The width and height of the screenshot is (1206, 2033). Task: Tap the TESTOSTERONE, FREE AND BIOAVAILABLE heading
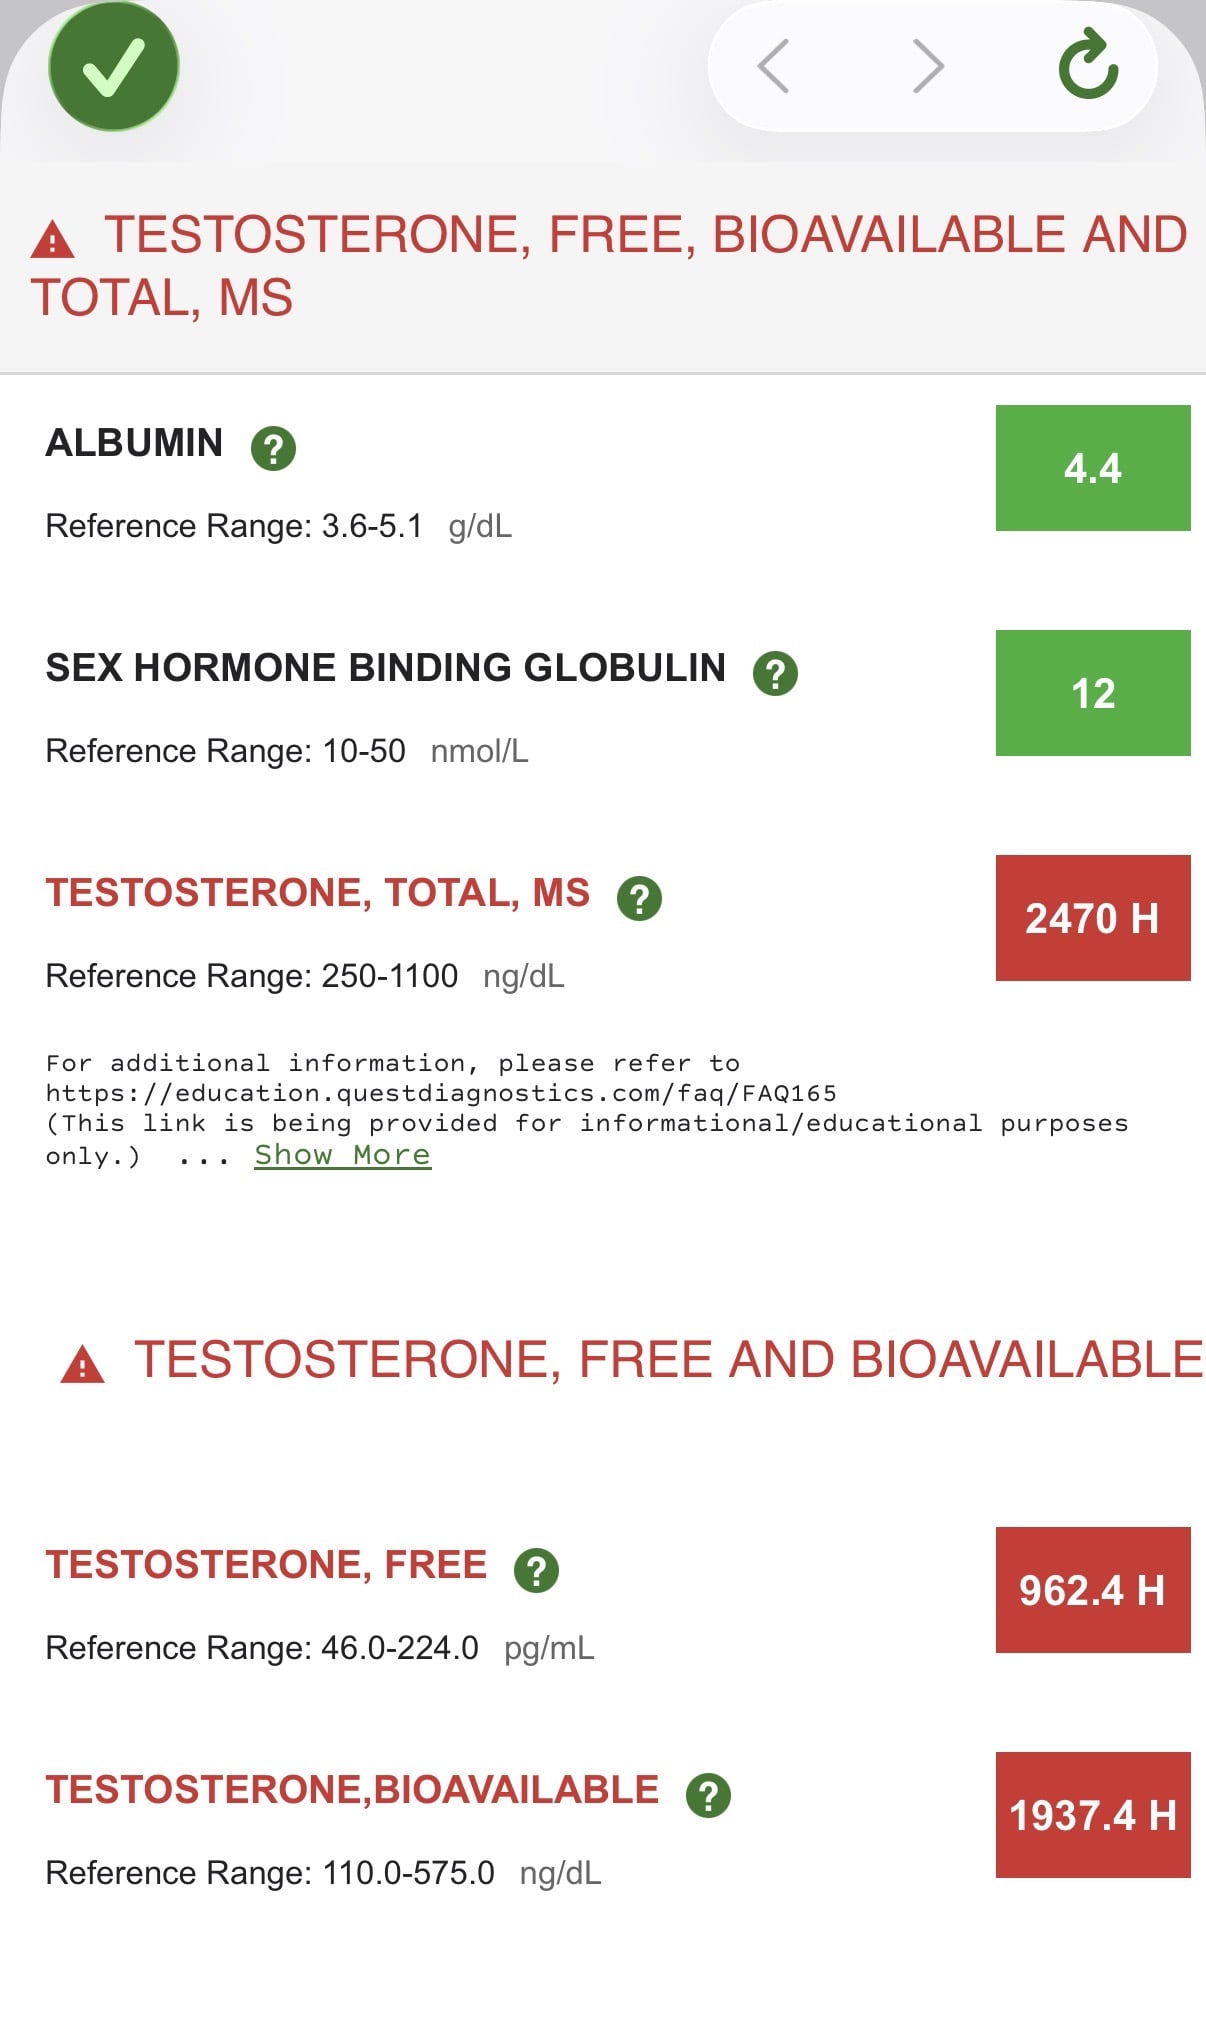point(668,1360)
